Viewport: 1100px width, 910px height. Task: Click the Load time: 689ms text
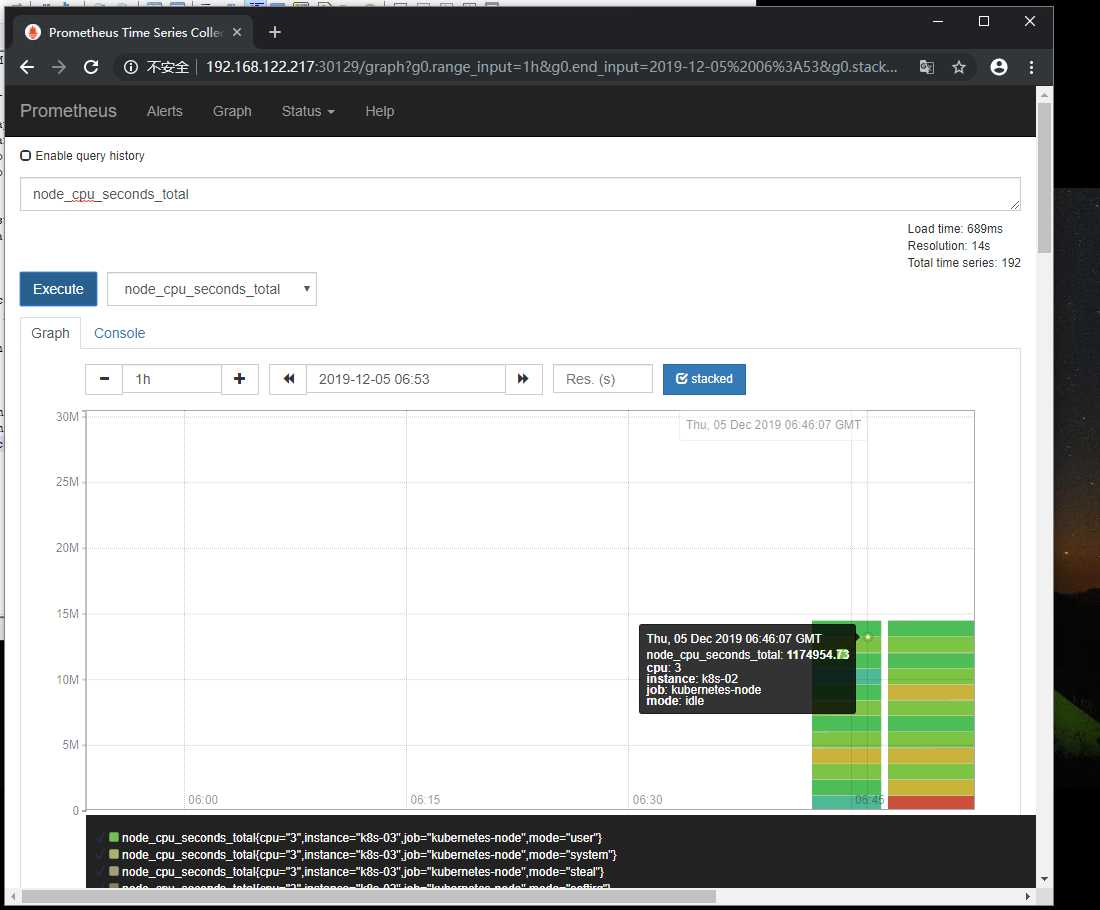[955, 229]
